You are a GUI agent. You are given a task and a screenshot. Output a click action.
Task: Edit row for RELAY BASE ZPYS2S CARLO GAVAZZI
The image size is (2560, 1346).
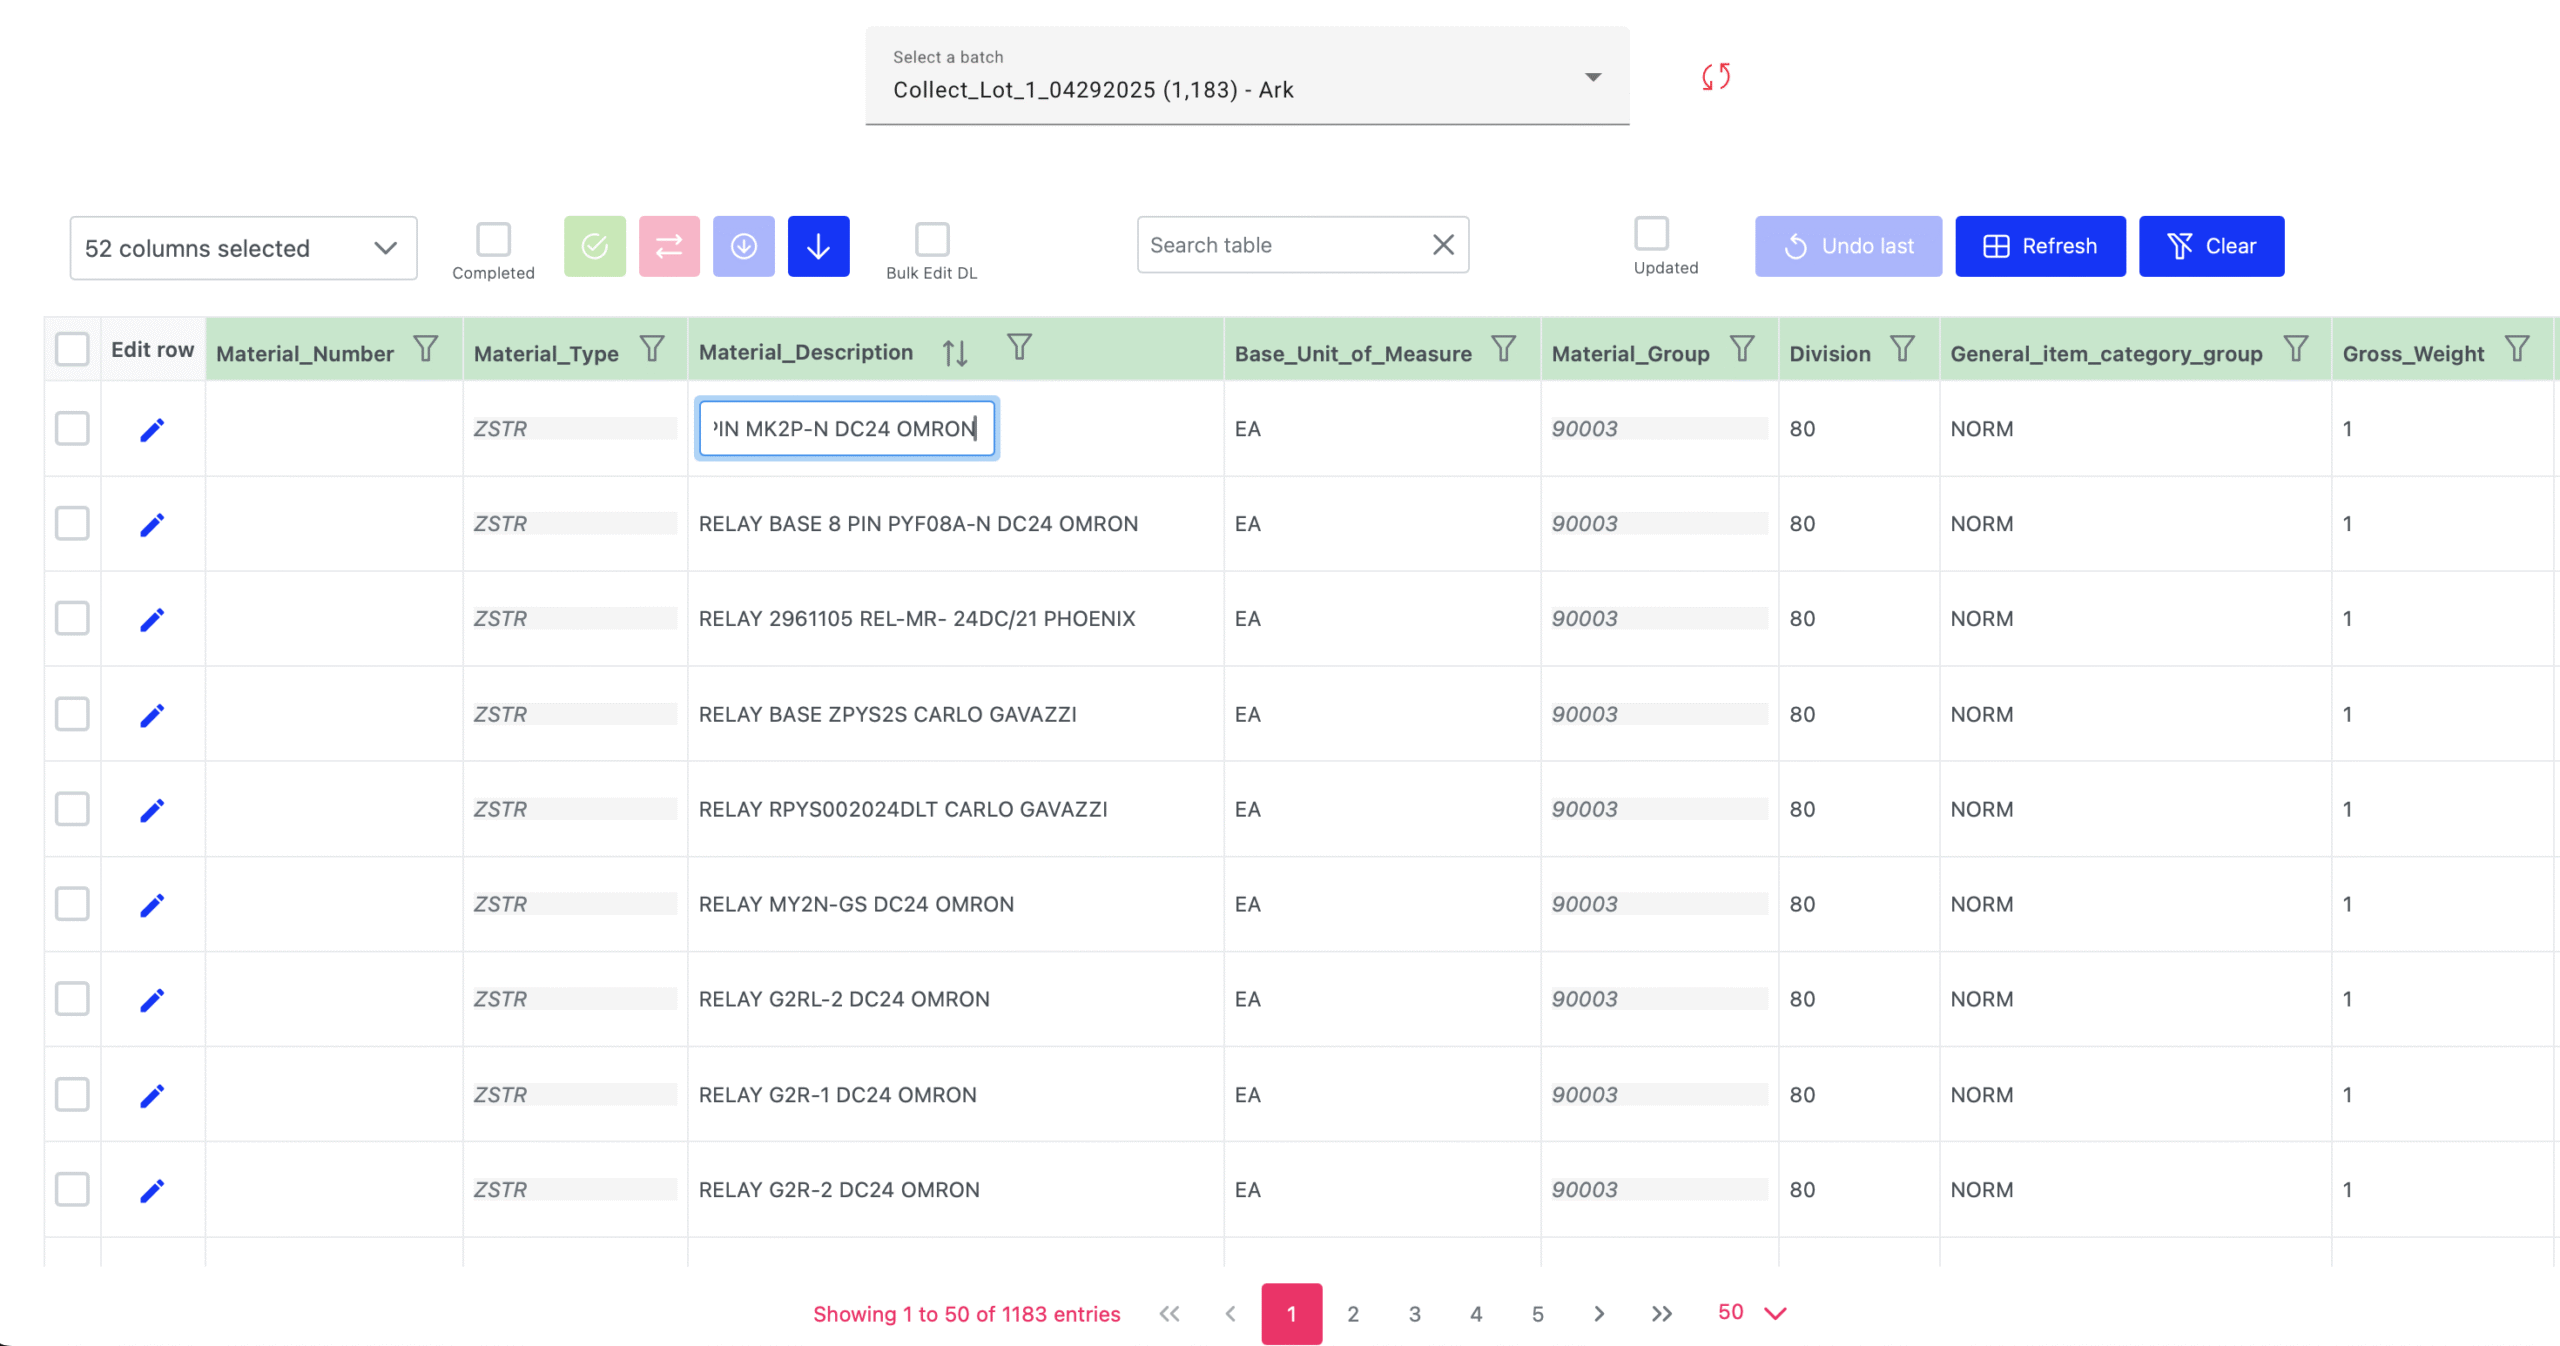(x=152, y=715)
